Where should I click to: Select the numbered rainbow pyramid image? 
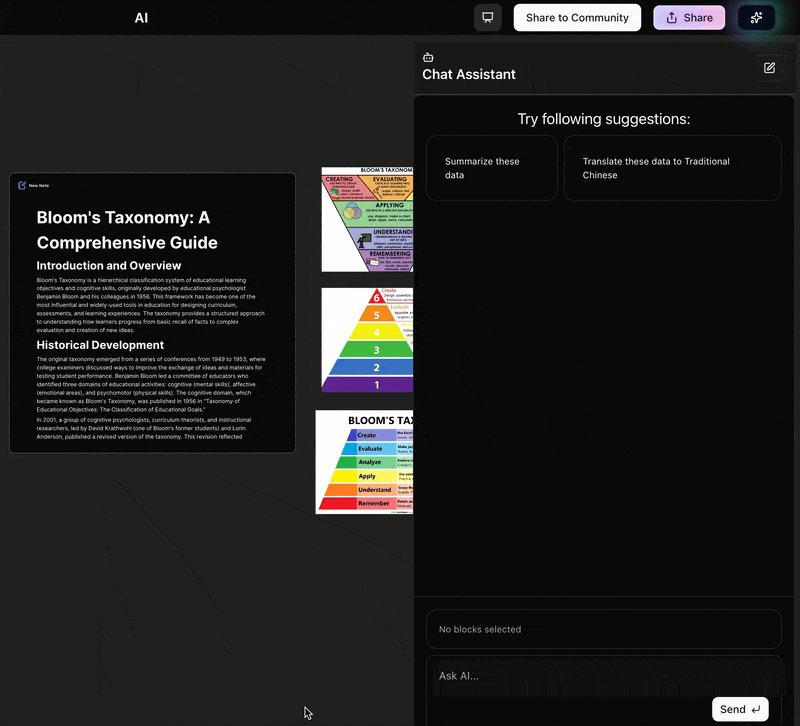[x=367, y=340]
